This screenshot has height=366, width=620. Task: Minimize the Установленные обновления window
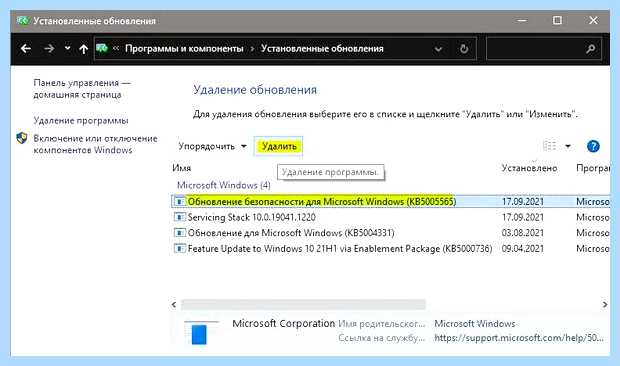click(522, 21)
